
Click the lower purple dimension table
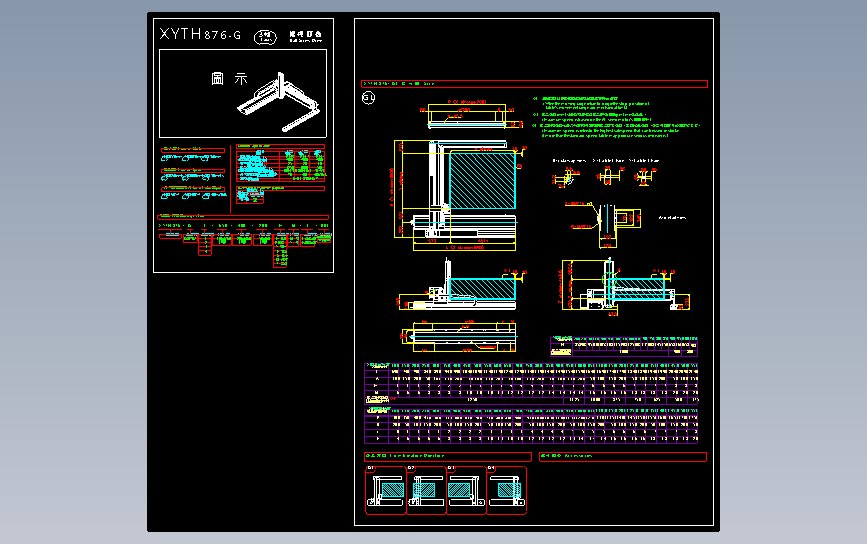[x=531, y=425]
